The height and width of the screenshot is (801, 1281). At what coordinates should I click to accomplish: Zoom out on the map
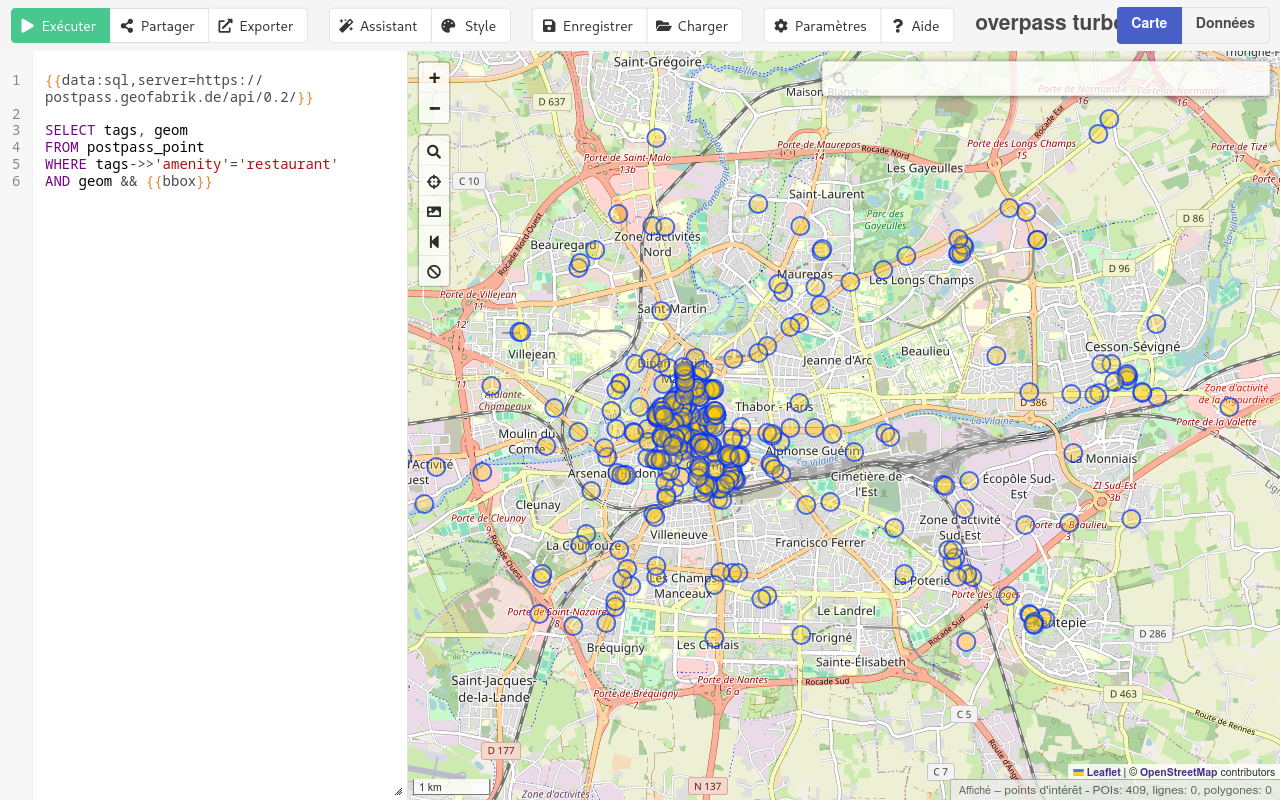[434, 108]
